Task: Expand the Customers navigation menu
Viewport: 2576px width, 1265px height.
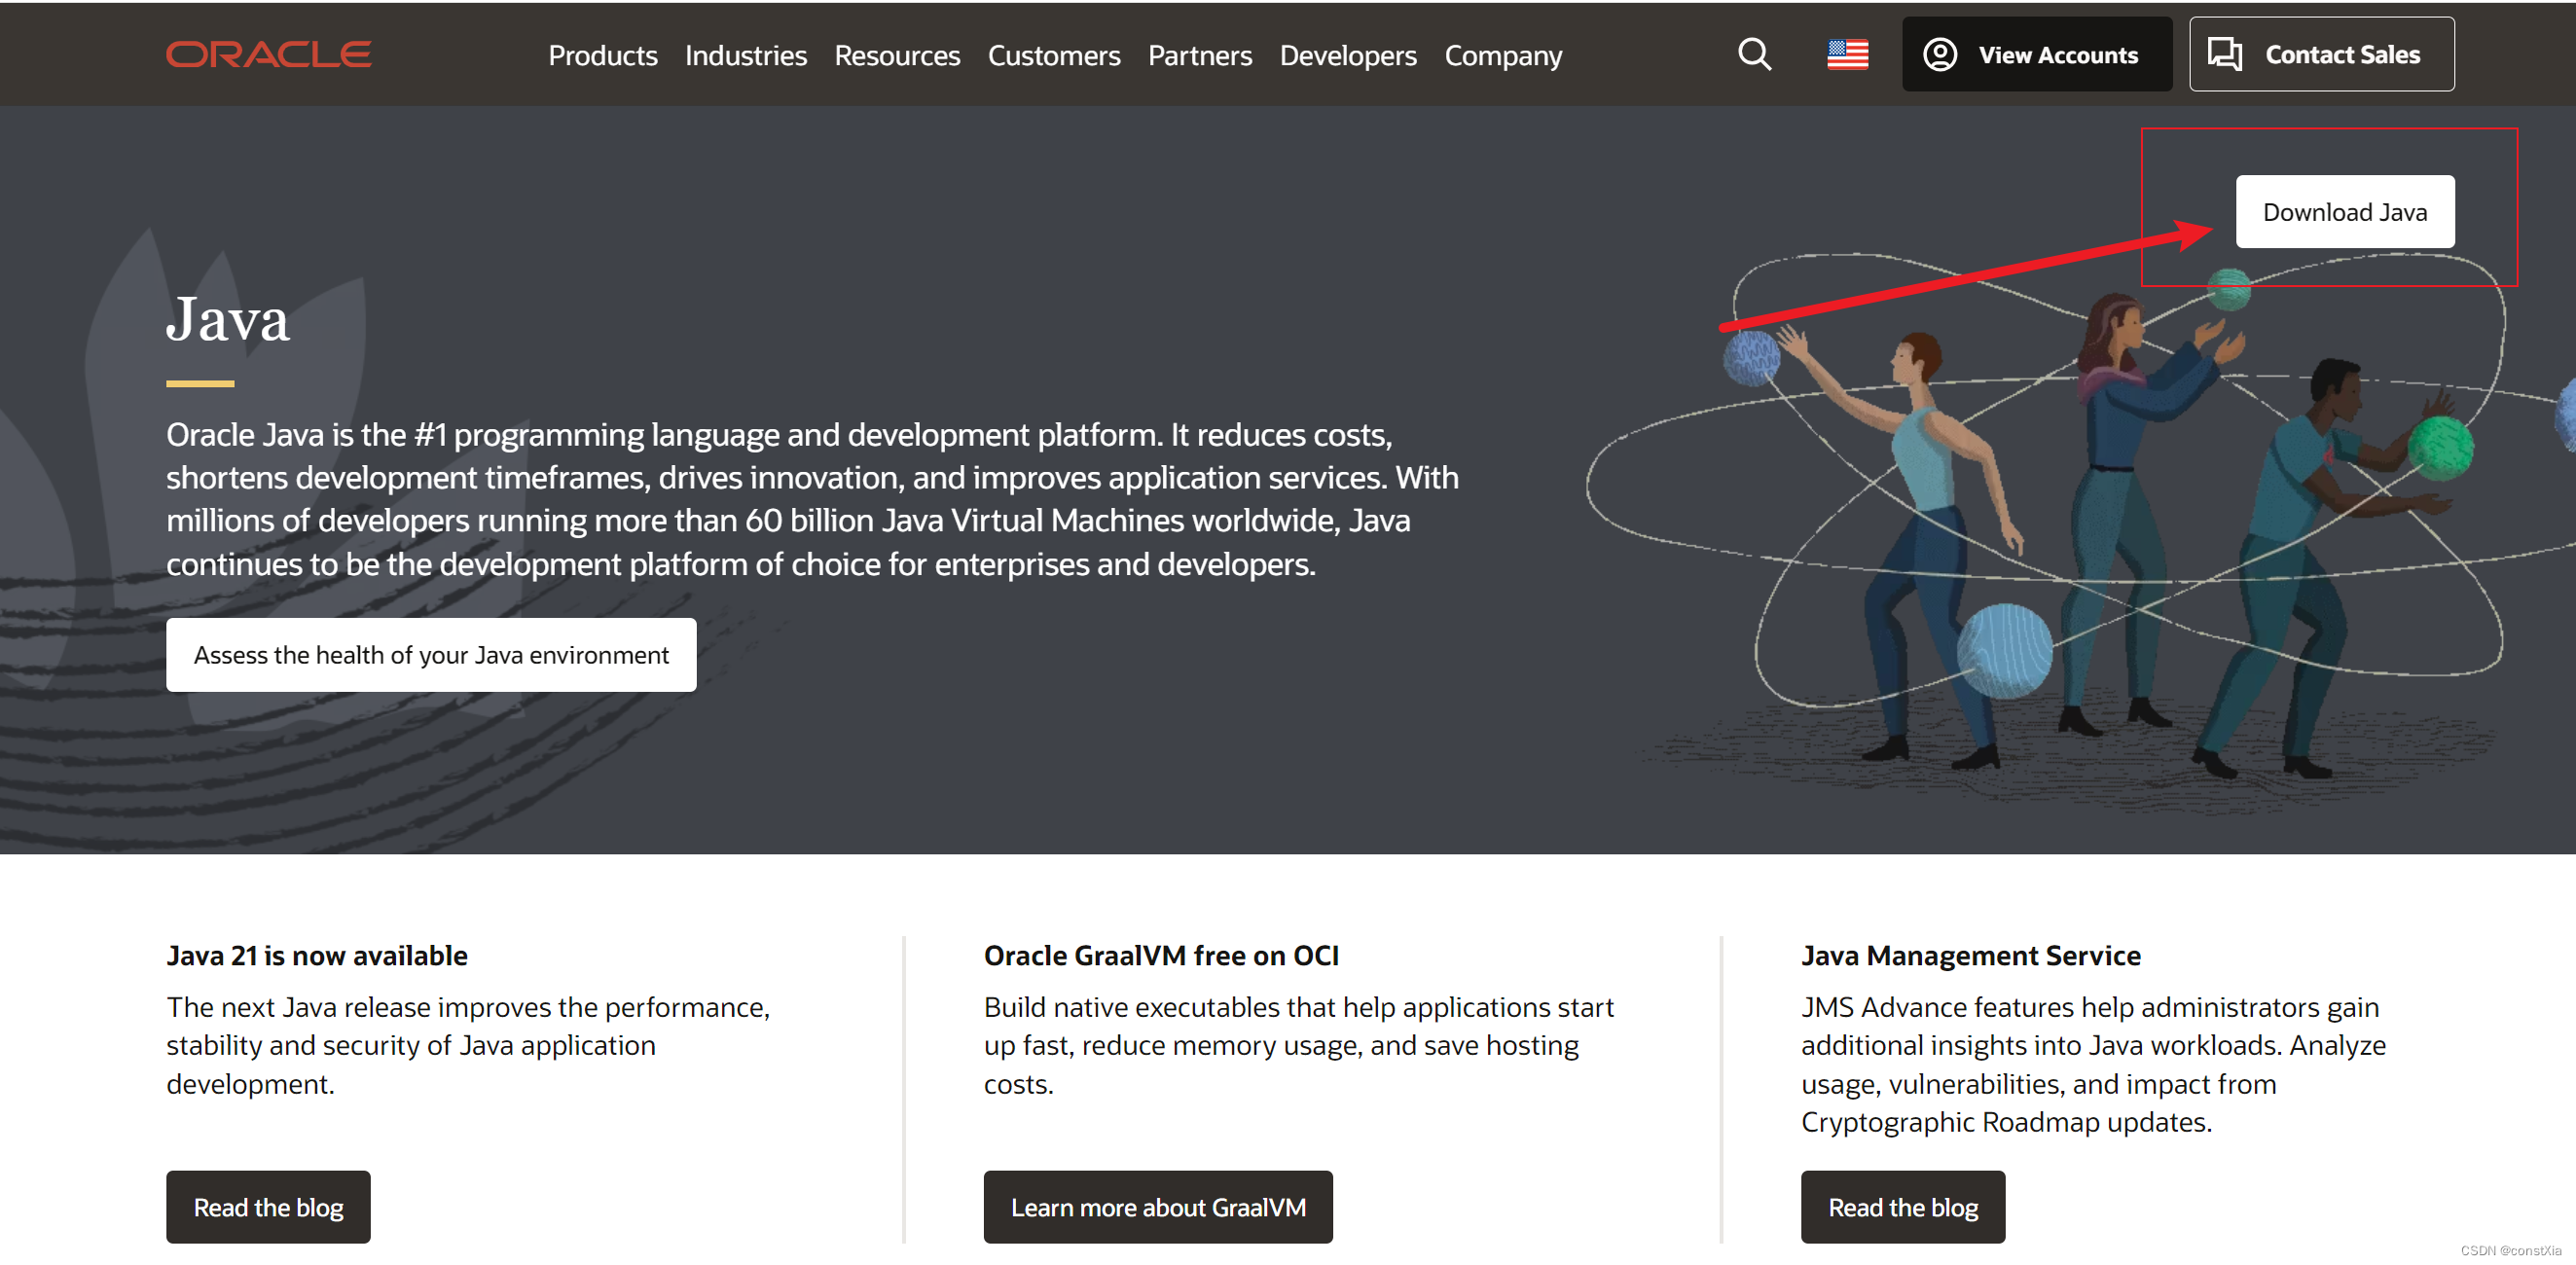Action: [x=1053, y=55]
